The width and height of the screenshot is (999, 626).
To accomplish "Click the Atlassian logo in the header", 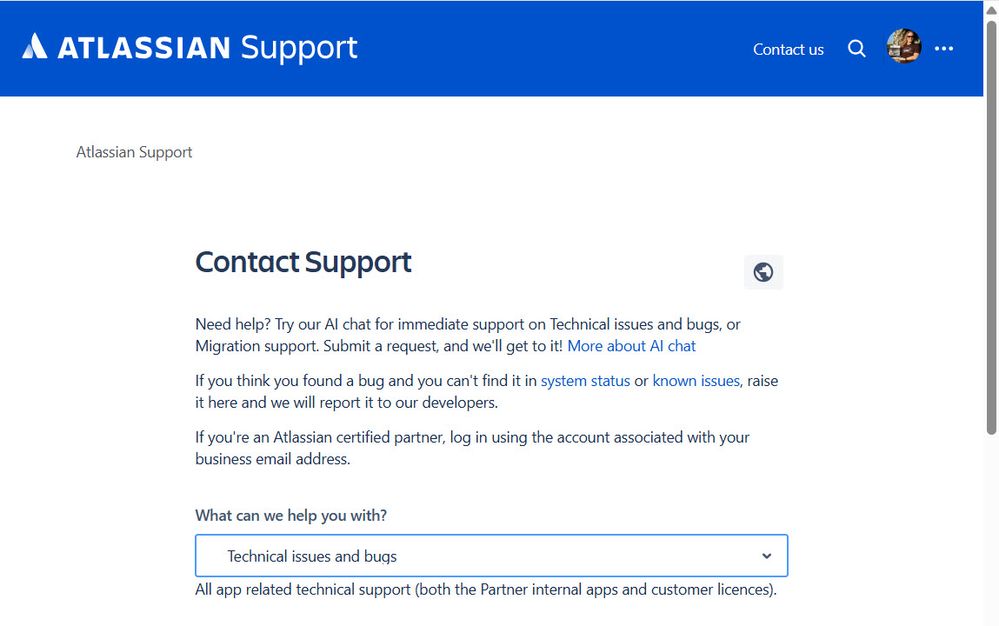I will point(36,46).
